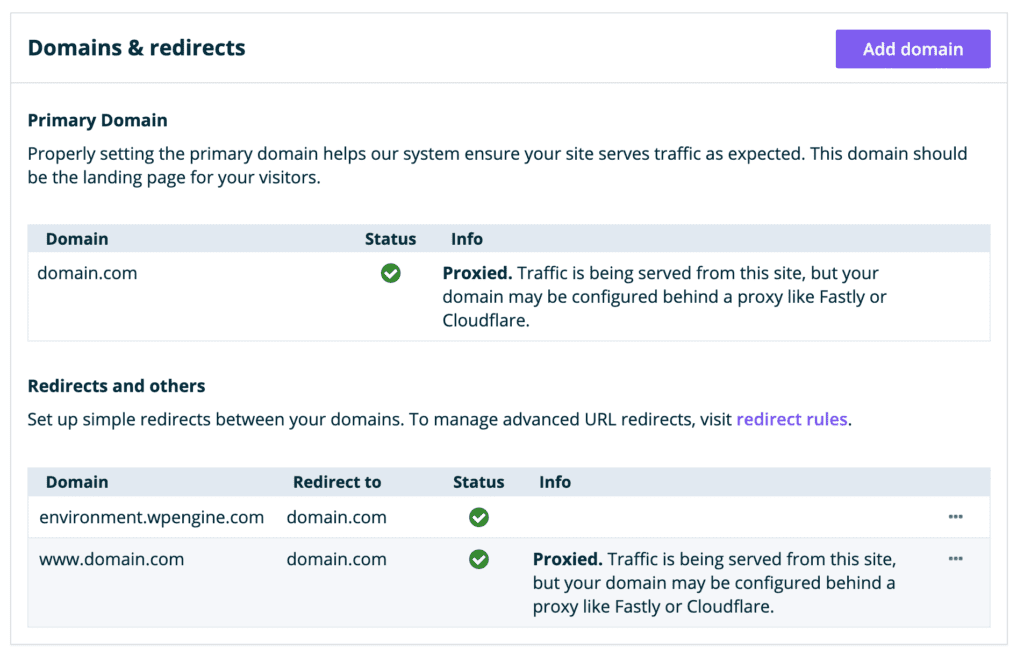Select www.domain.com domain entry

tap(111, 559)
